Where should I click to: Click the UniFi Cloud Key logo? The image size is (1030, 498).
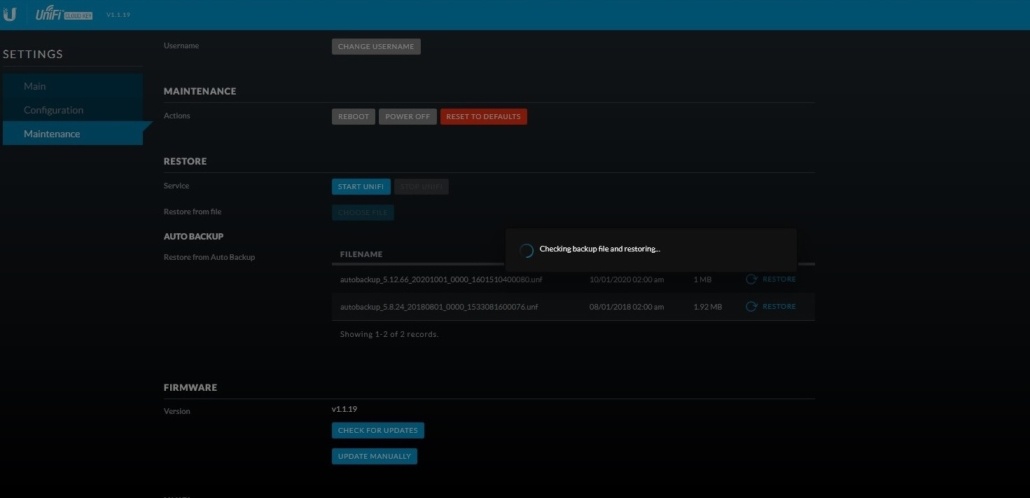coord(64,14)
